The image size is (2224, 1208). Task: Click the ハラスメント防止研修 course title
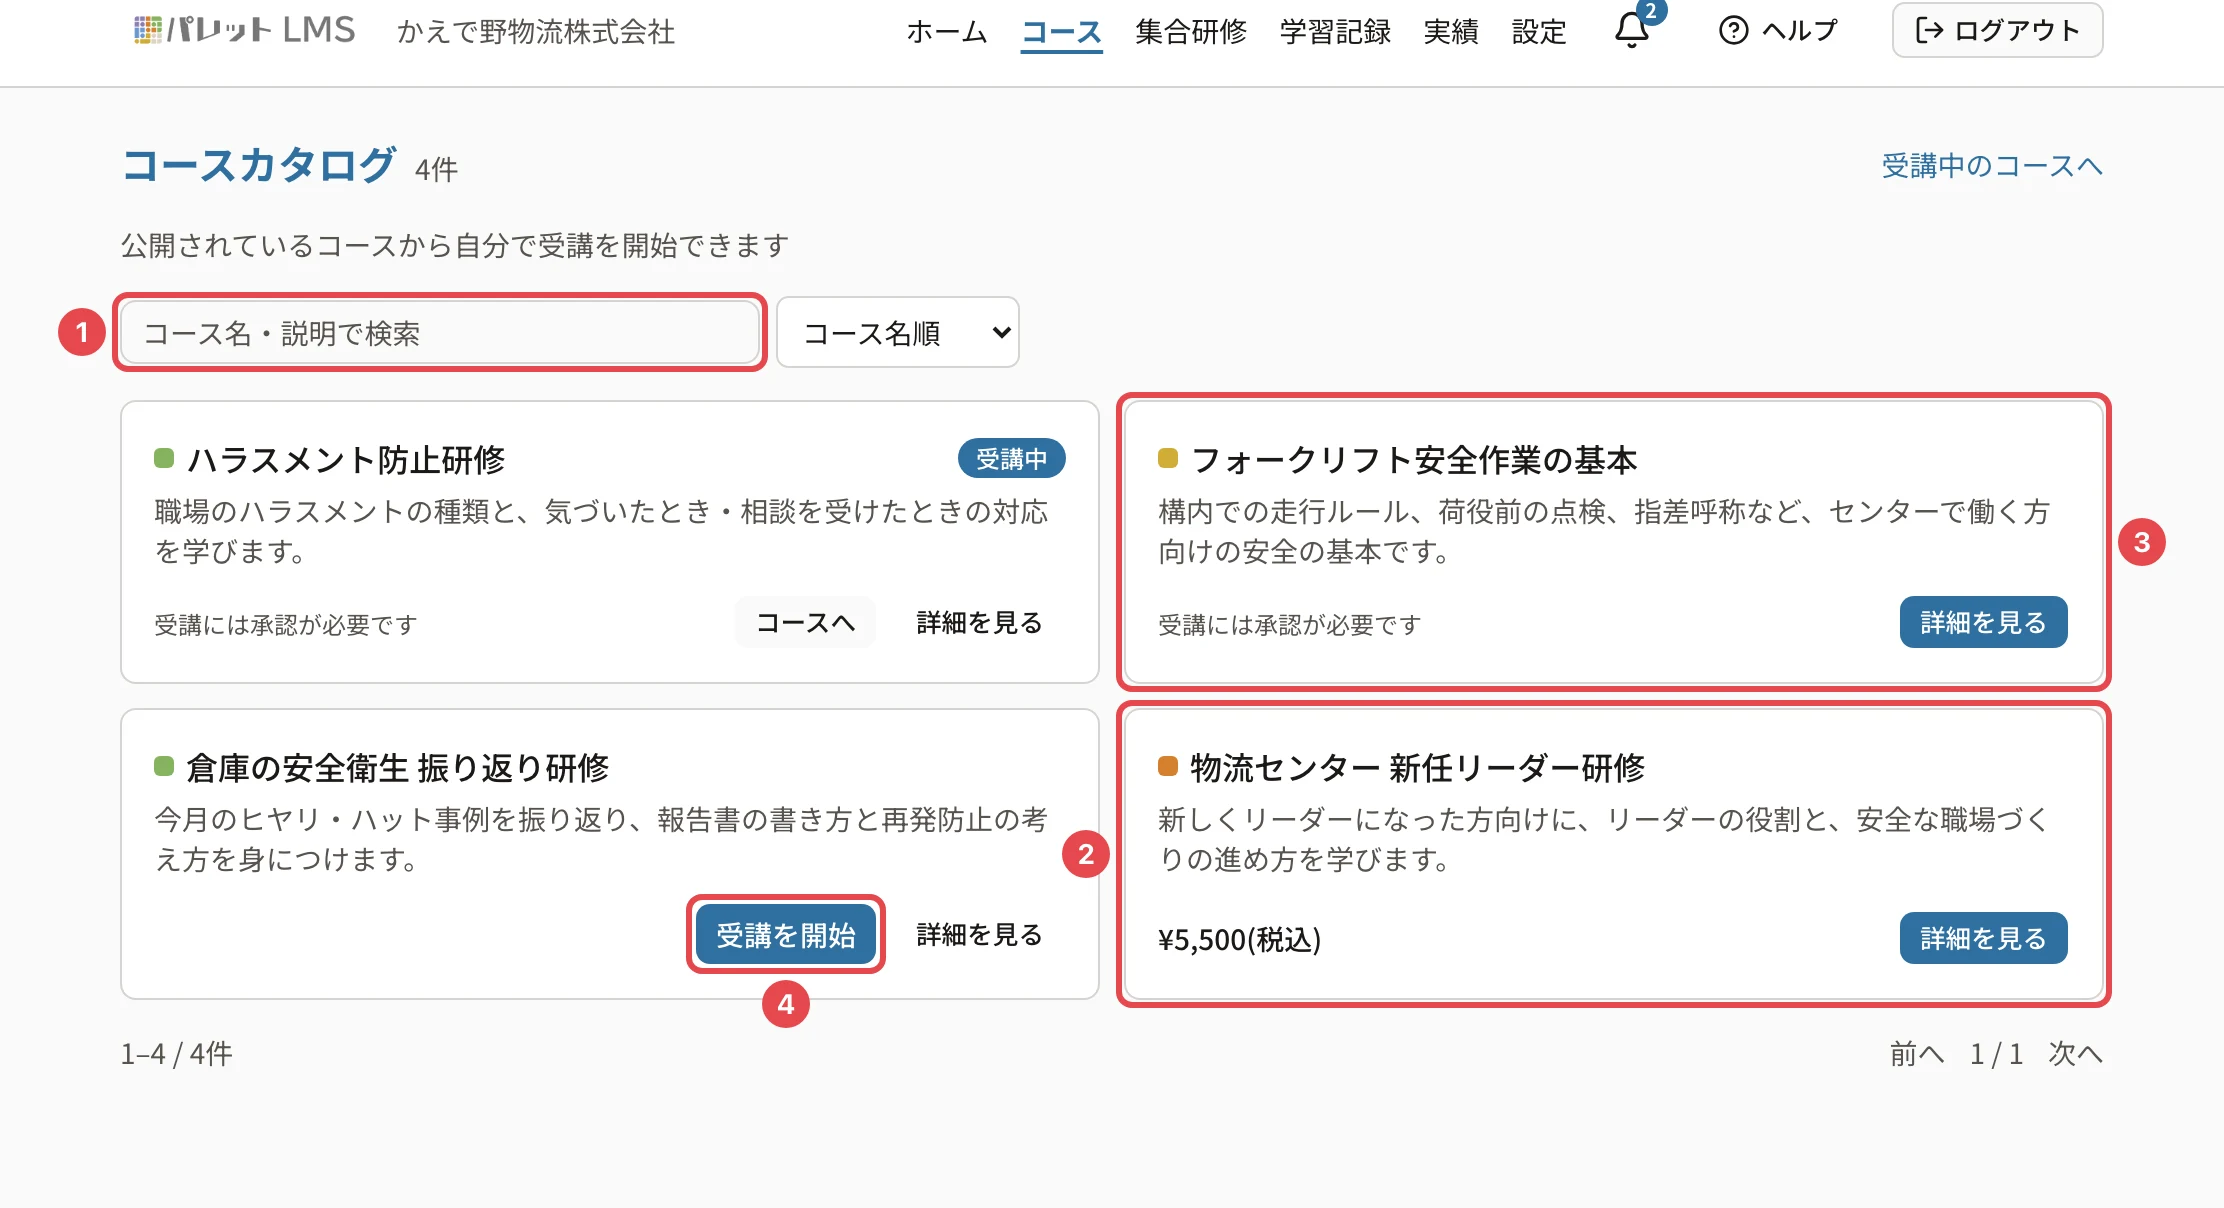click(x=346, y=460)
